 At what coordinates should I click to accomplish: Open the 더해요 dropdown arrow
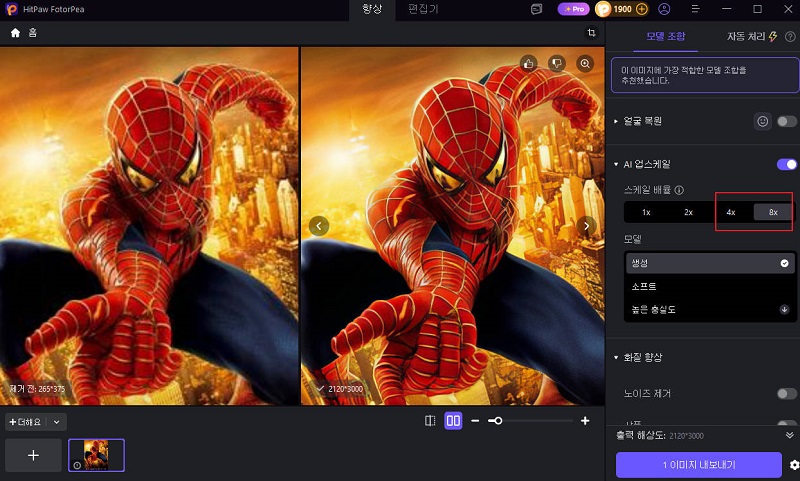tap(57, 422)
